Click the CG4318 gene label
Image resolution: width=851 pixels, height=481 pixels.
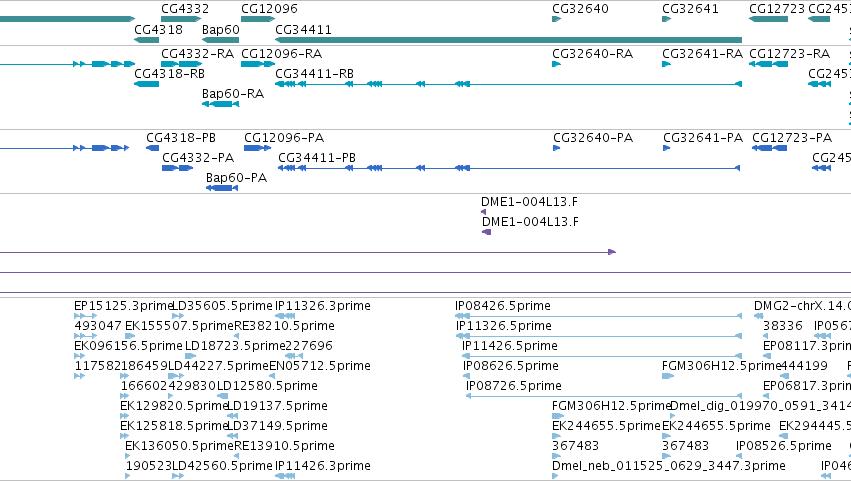158,29
